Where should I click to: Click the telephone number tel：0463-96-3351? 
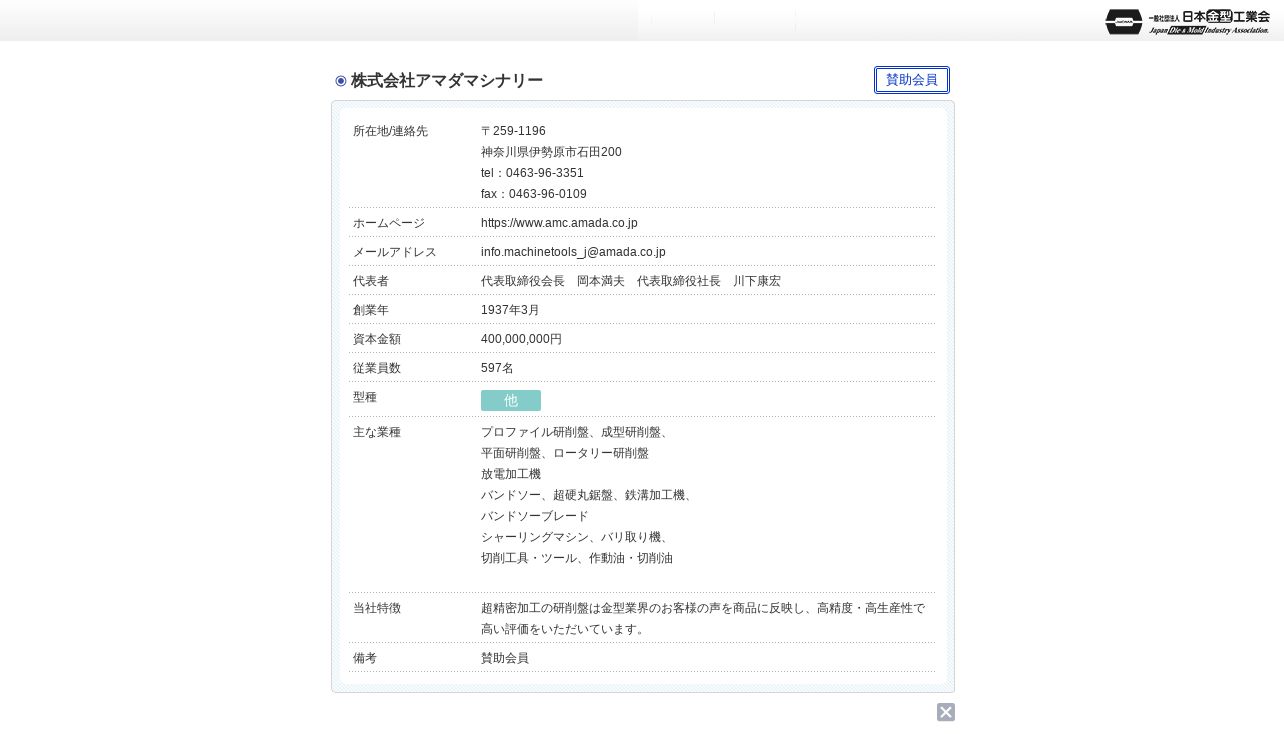[x=532, y=173]
